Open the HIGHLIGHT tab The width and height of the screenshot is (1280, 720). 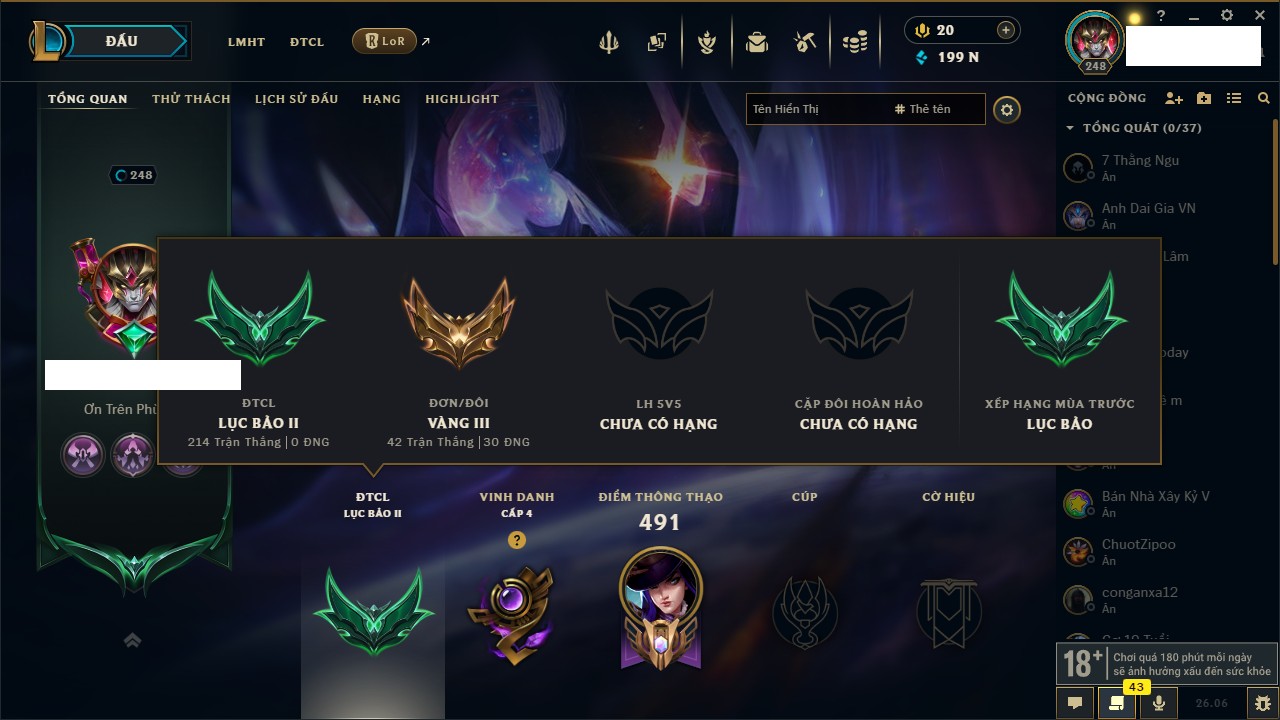462,99
